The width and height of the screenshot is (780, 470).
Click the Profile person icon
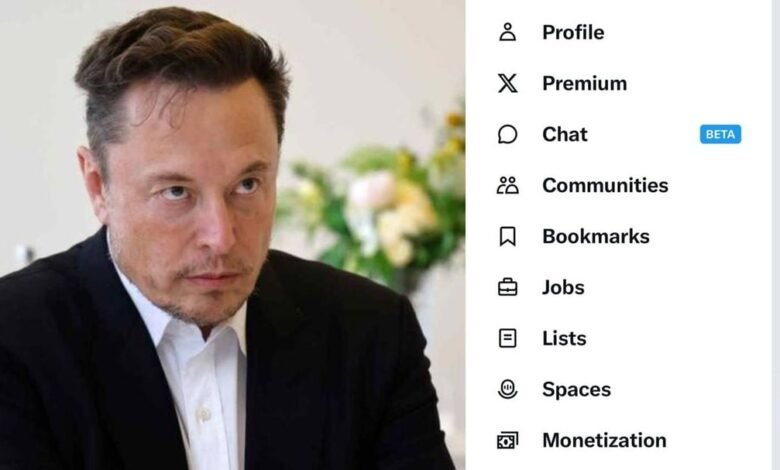click(507, 32)
